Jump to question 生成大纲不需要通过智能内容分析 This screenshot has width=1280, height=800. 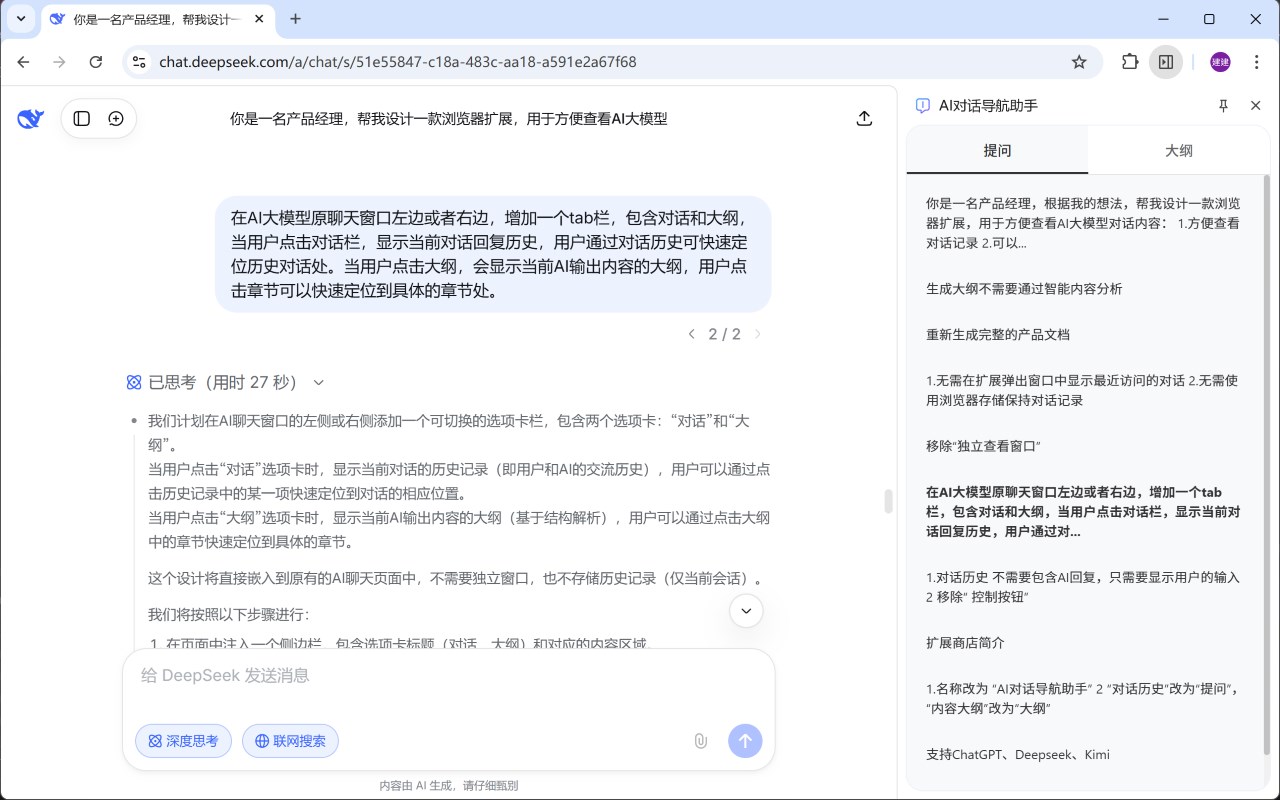[1024, 289]
